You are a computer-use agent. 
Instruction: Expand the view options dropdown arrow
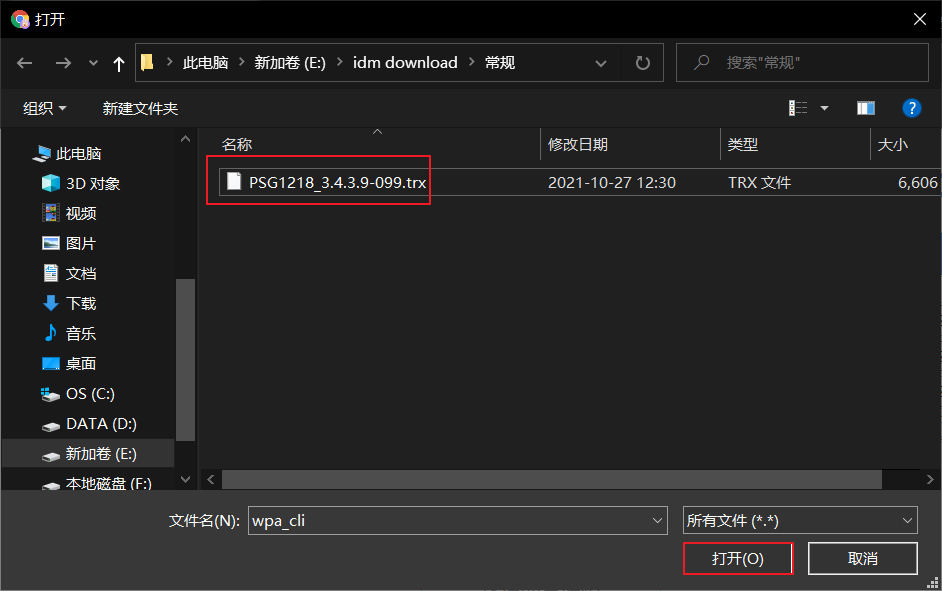825,108
